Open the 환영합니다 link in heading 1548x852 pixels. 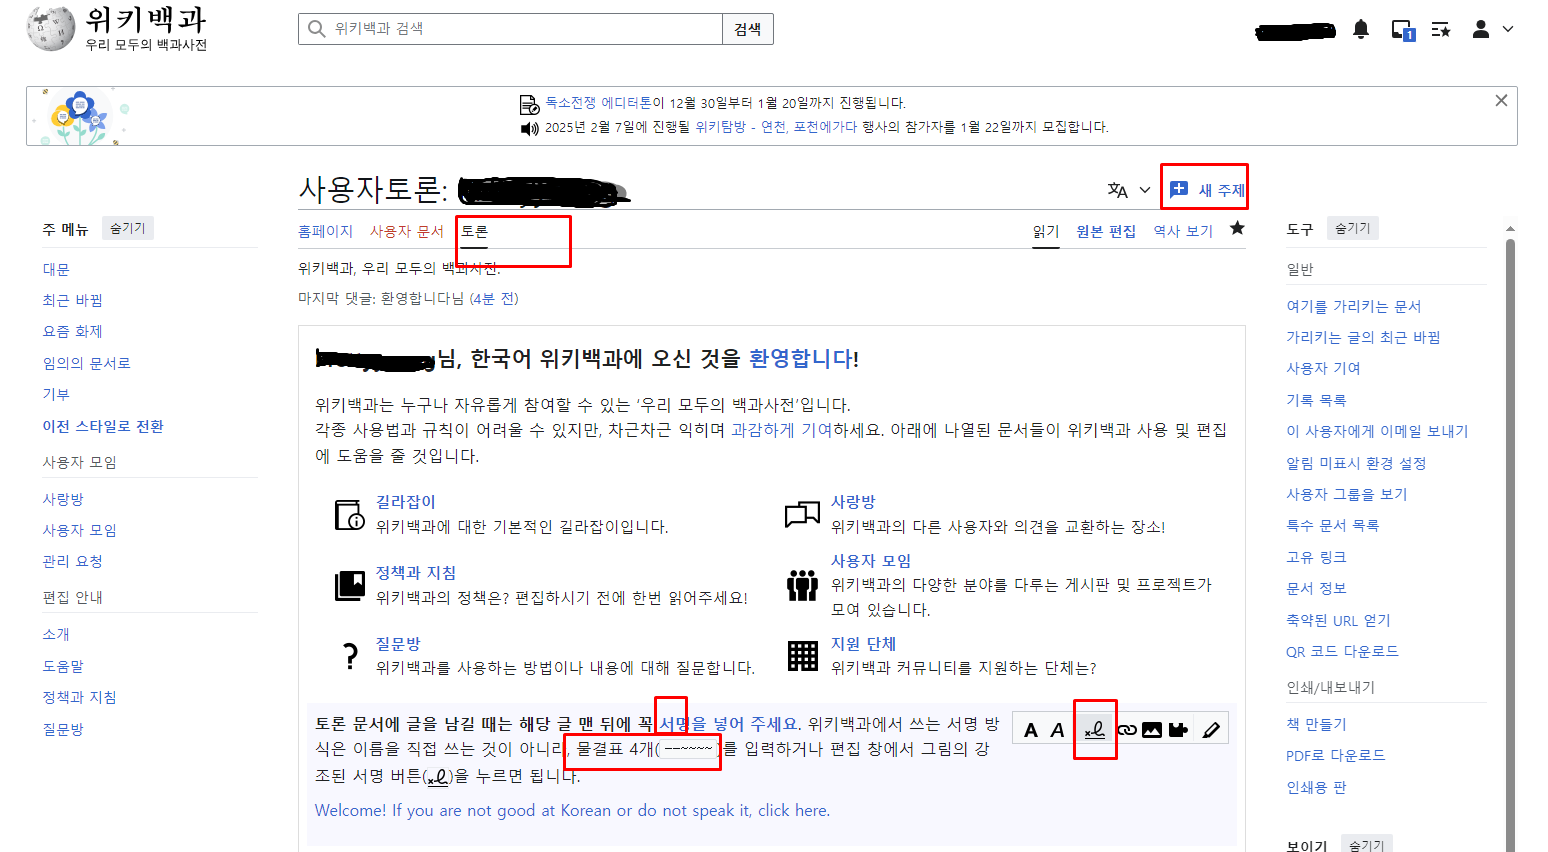[x=801, y=358]
